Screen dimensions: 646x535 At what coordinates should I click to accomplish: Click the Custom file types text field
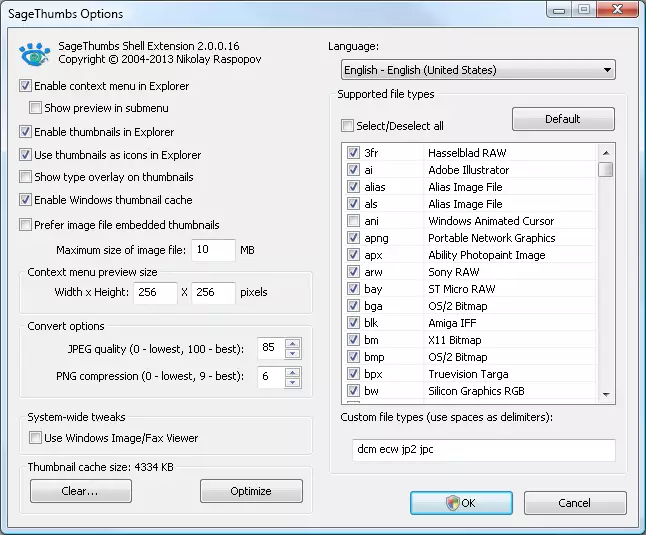coord(484,450)
